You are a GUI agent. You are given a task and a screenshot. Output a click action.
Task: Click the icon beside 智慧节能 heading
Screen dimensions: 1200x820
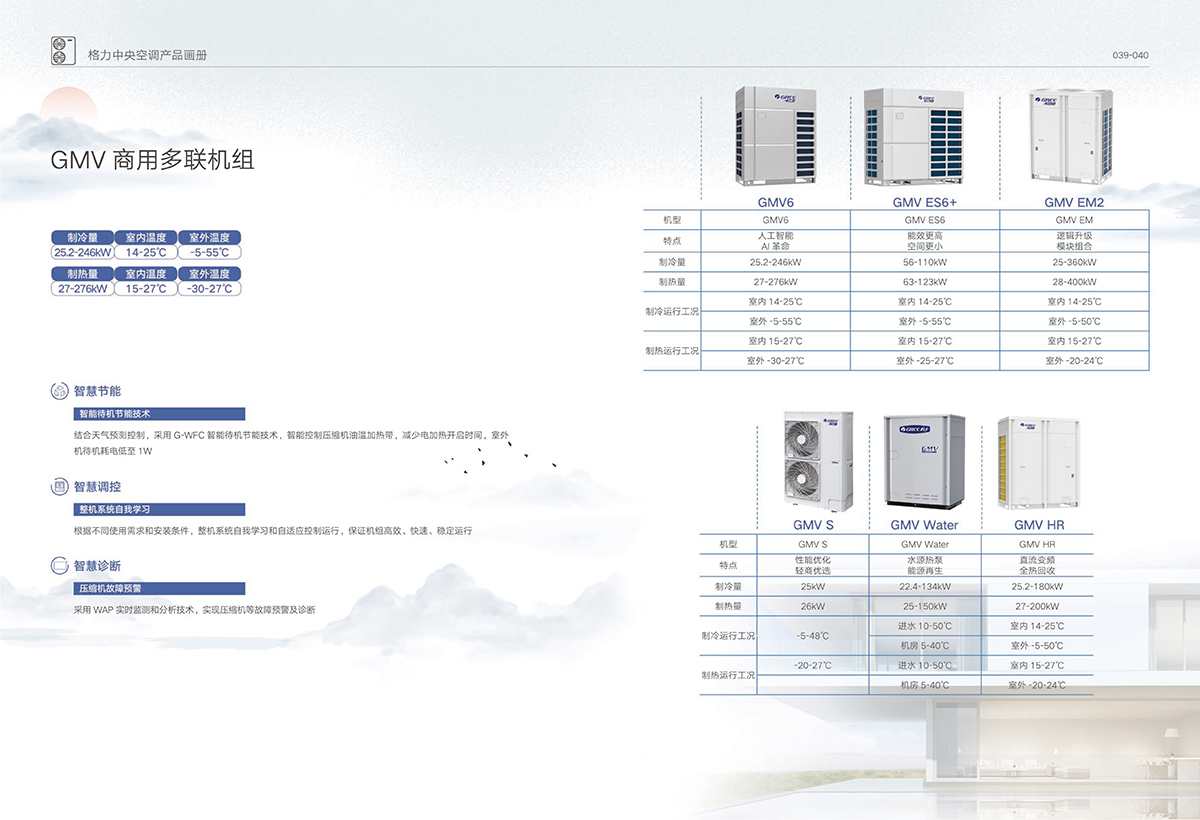(59, 391)
